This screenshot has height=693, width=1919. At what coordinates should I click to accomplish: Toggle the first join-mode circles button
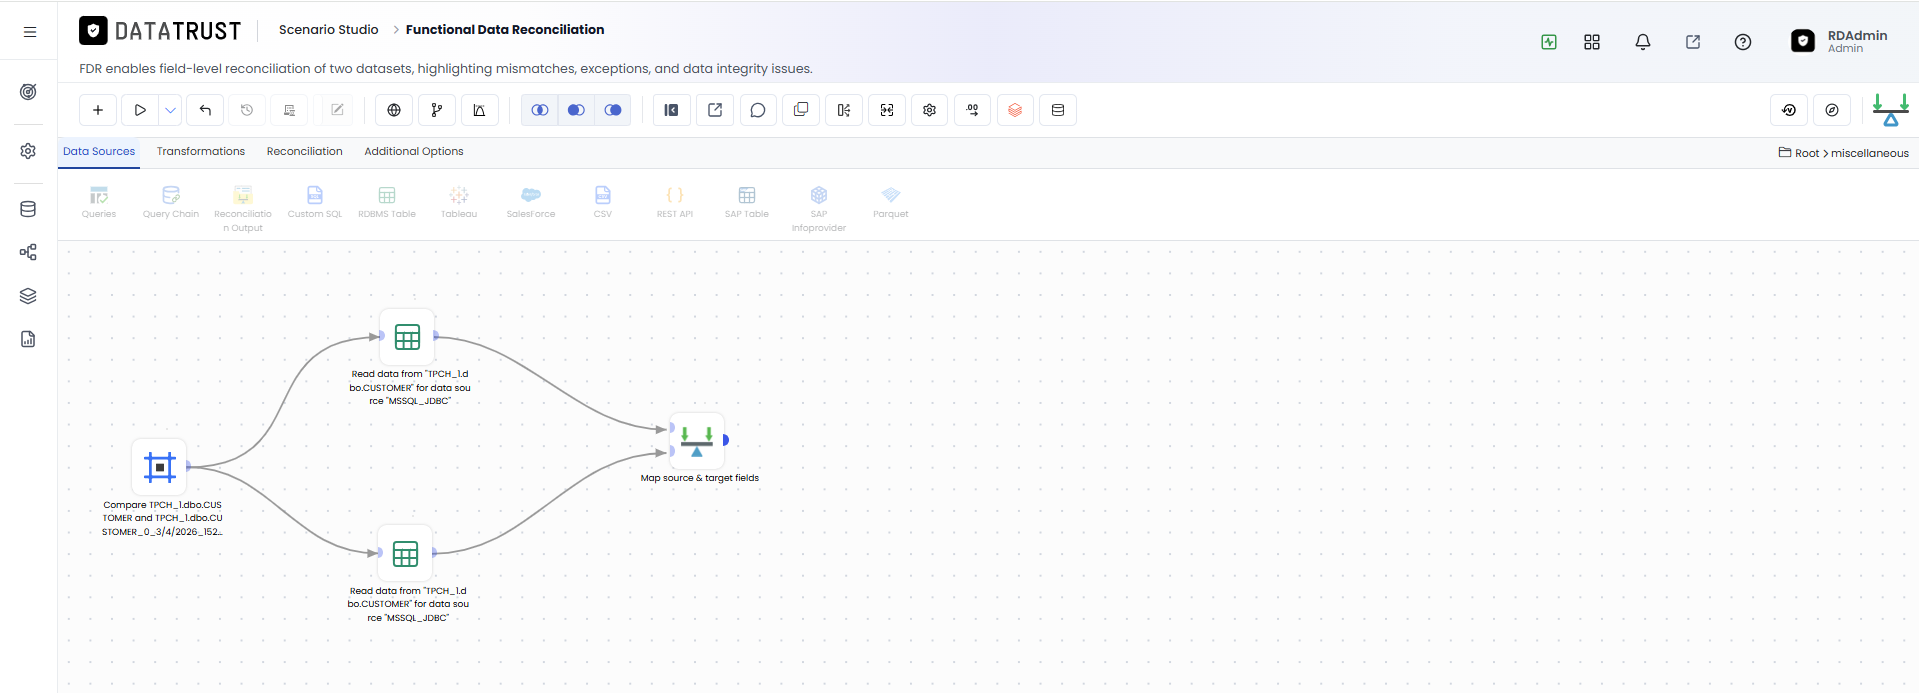[540, 110]
